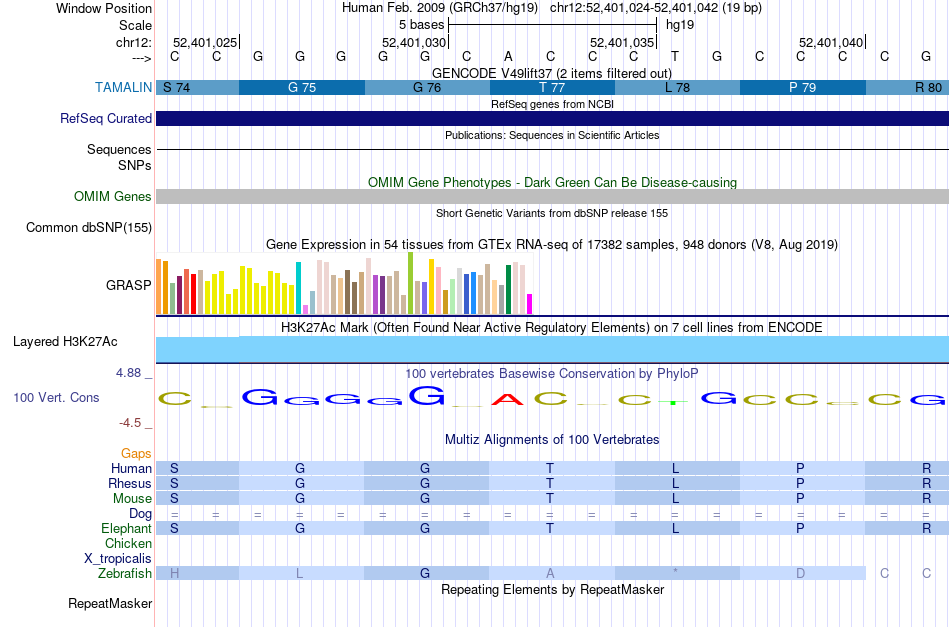Open the OMIM Gene Phenotypes title
This screenshot has height=627, width=950.
coord(552,182)
